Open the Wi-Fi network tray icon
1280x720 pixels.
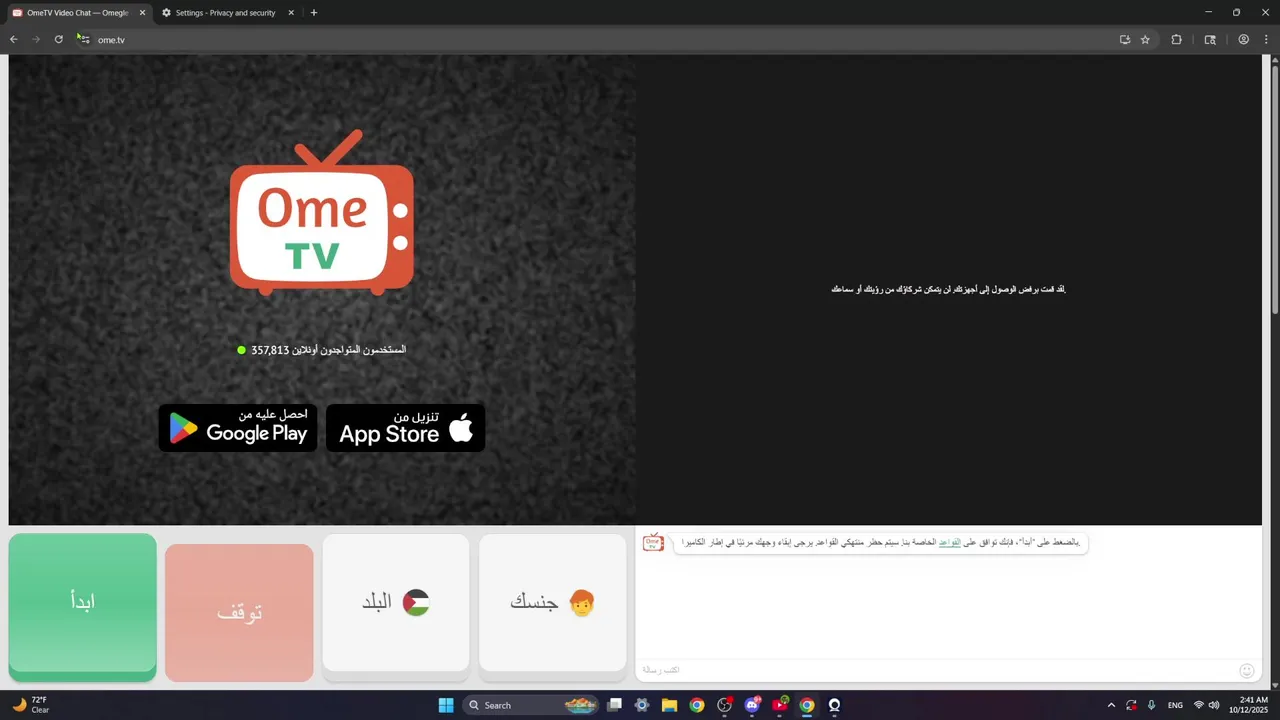[x=1199, y=705]
